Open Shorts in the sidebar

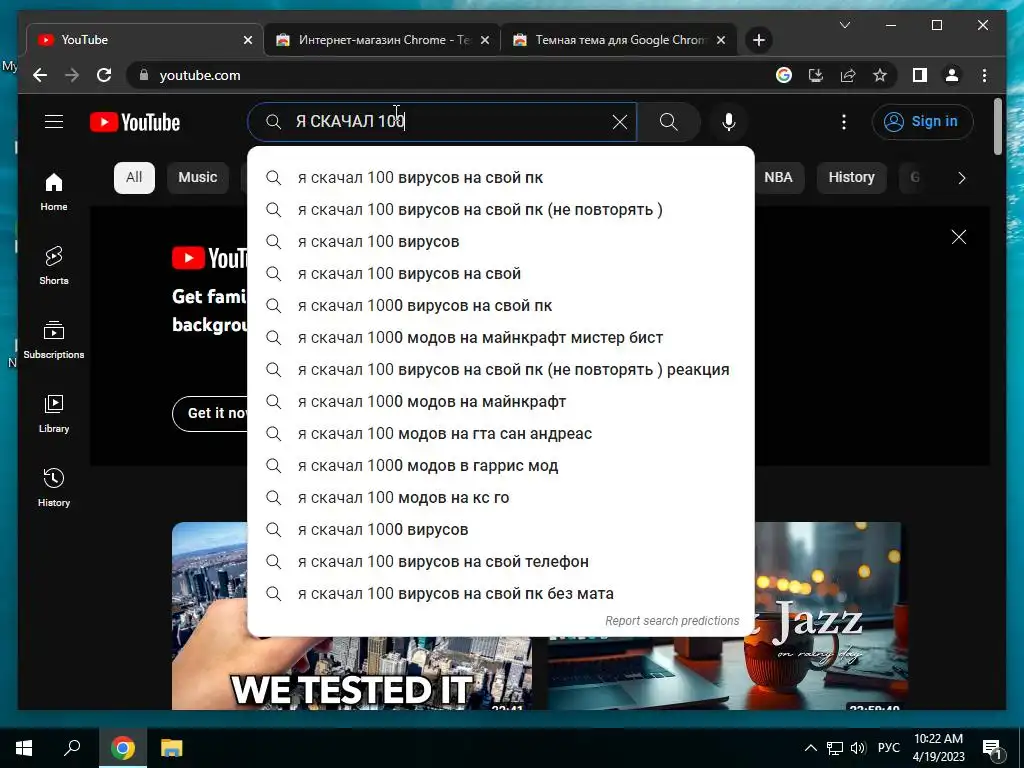point(54,266)
